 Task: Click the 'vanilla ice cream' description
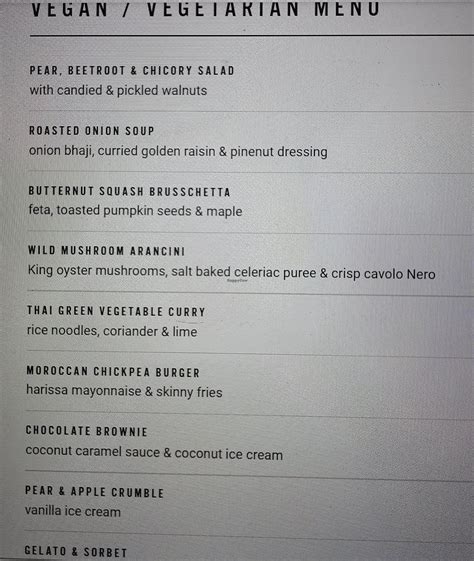(x=73, y=511)
